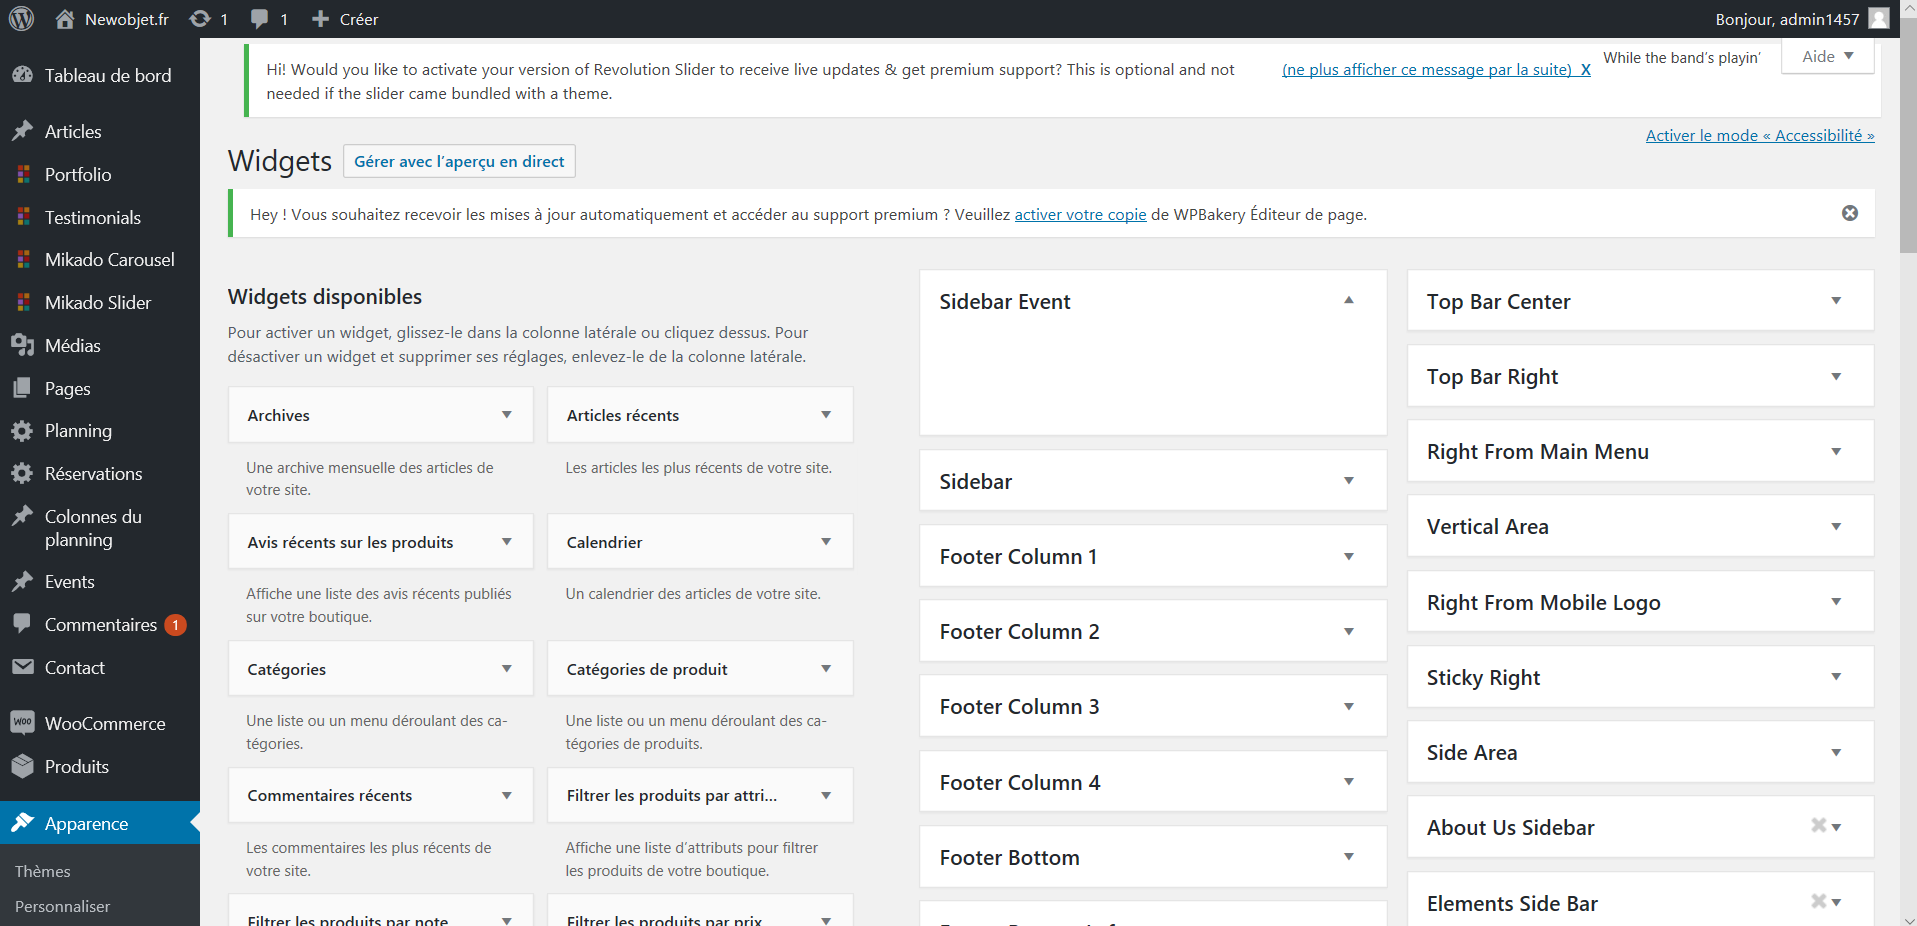Viewport: 1917px width, 926px height.
Task: Click the activer votre copie link
Action: (1080, 214)
